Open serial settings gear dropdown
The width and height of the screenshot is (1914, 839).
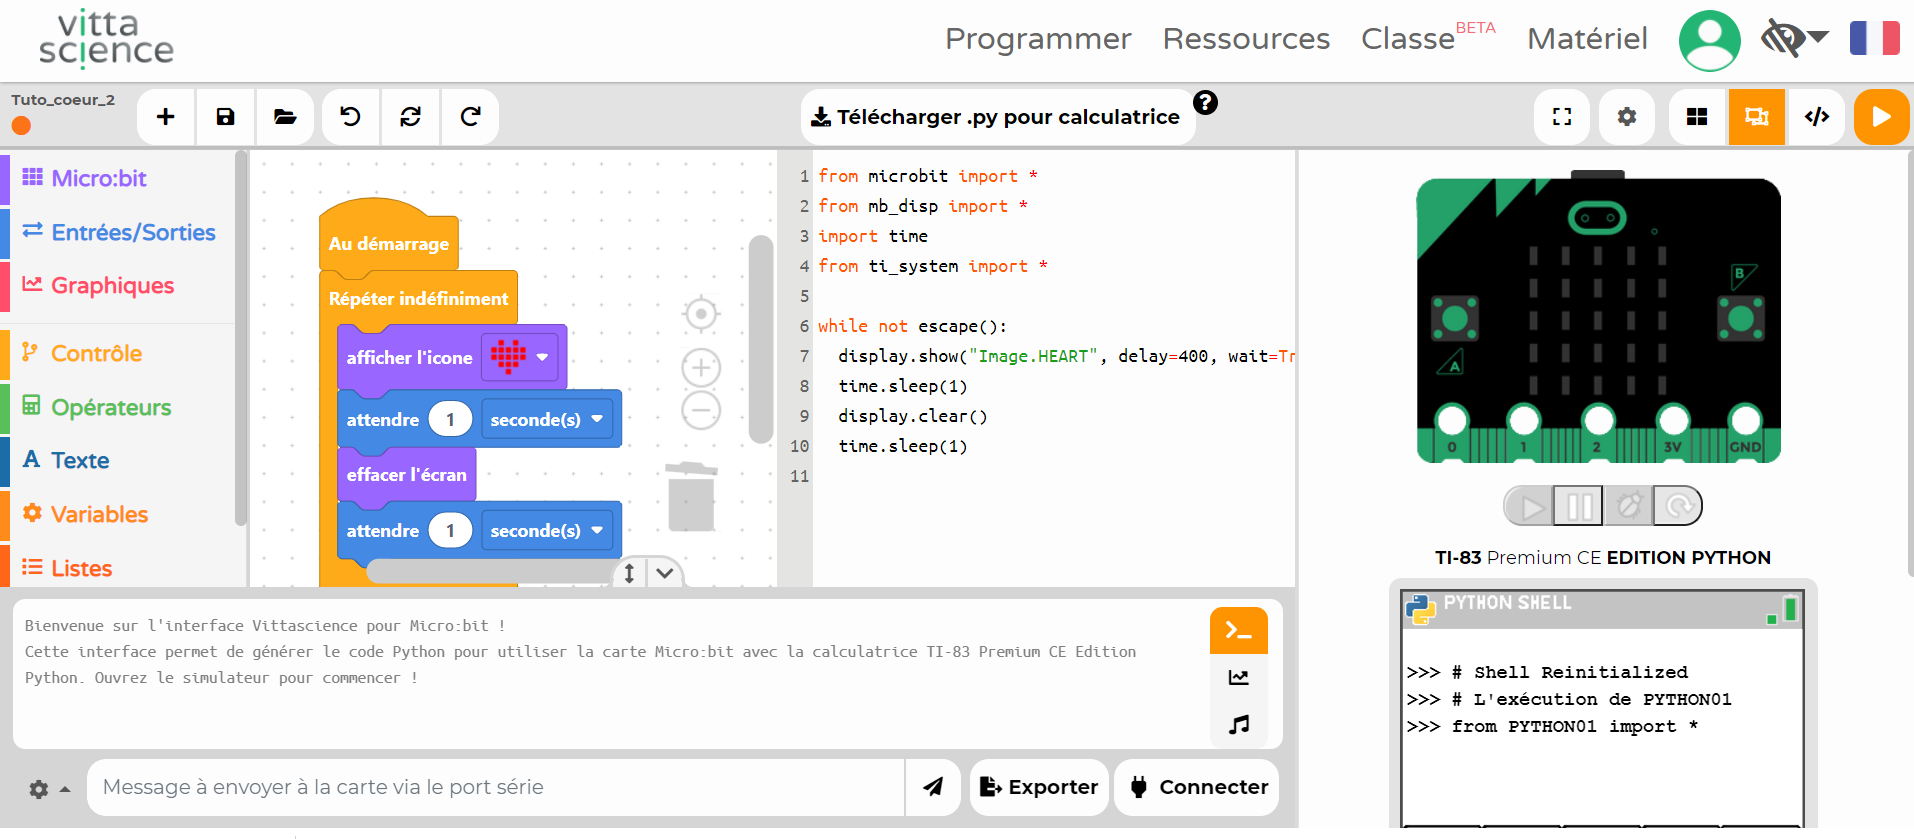point(49,789)
